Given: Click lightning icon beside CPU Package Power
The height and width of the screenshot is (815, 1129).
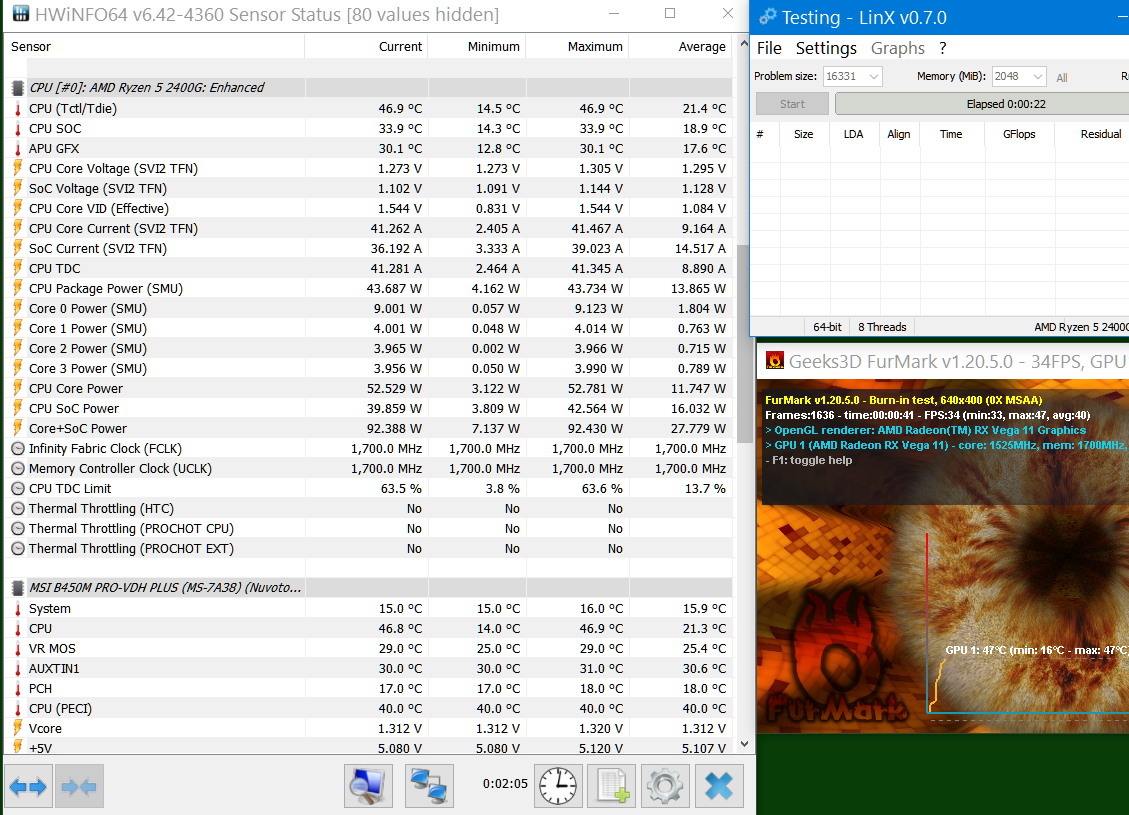Looking at the screenshot, I should [18, 289].
